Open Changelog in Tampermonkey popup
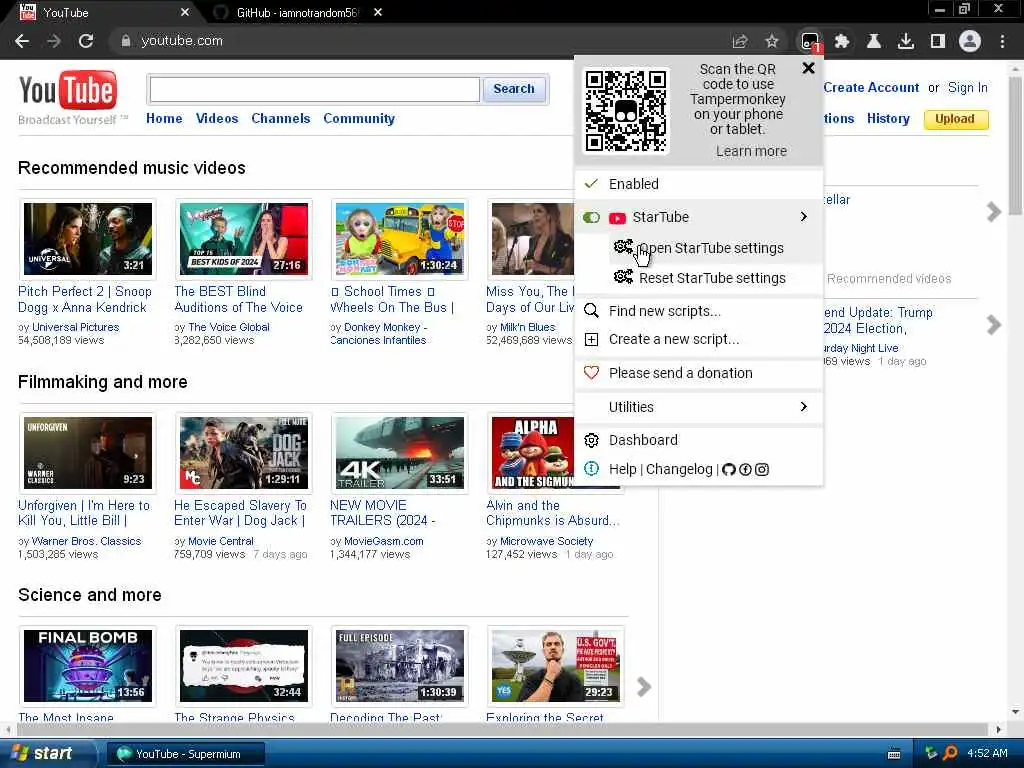Image resolution: width=1024 pixels, height=768 pixels. click(679, 469)
